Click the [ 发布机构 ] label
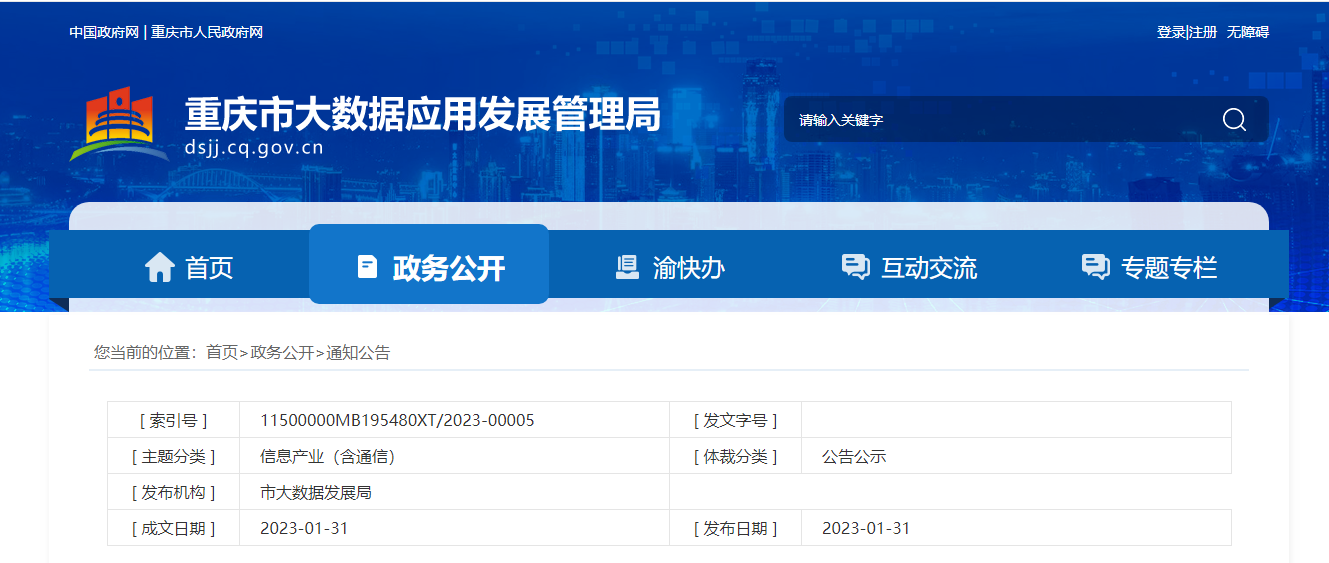The width and height of the screenshot is (1329, 563). coord(173,492)
